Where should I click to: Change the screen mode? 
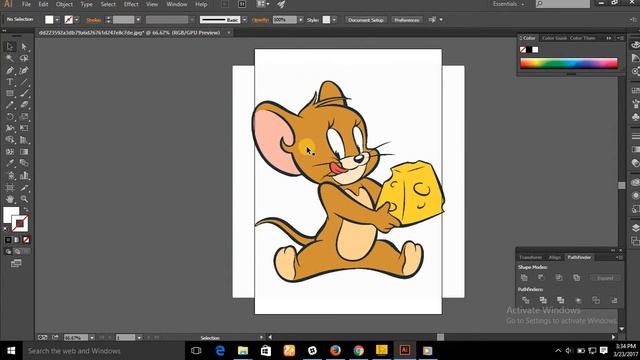(16, 264)
